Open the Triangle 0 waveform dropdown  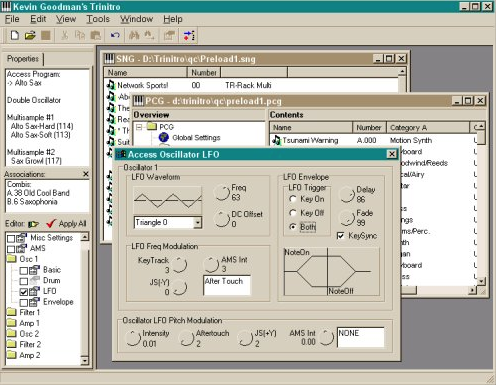[x=198, y=222]
